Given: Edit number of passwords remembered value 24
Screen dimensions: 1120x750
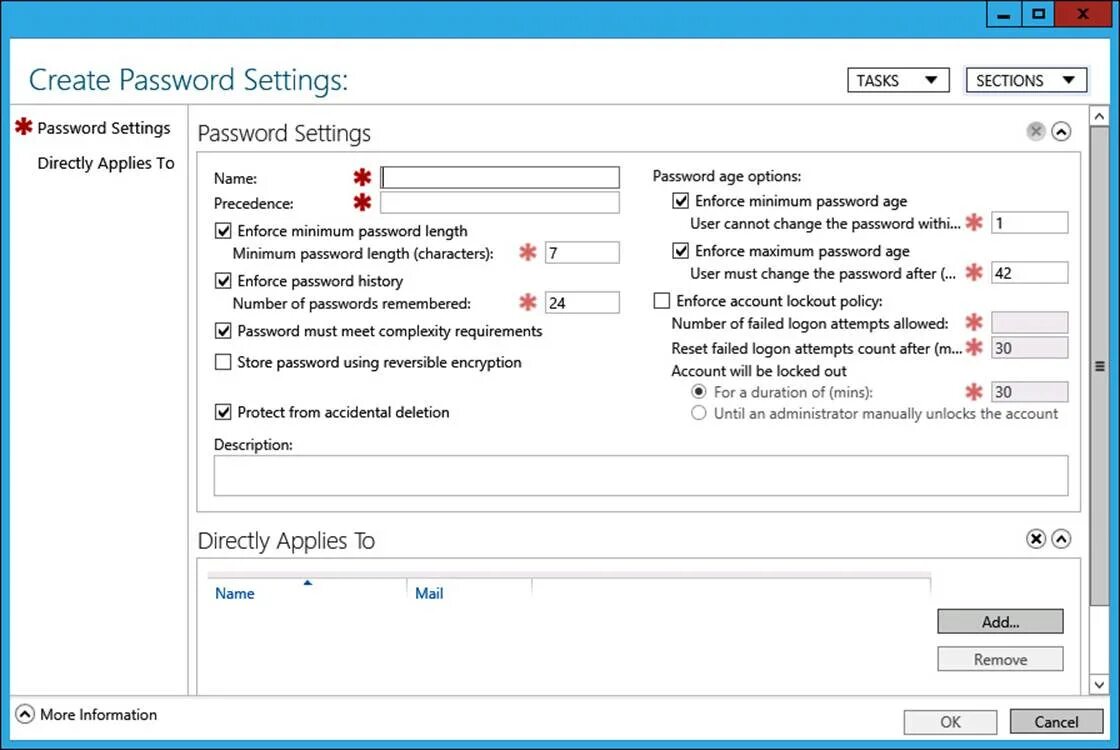Looking at the screenshot, I should (x=582, y=303).
